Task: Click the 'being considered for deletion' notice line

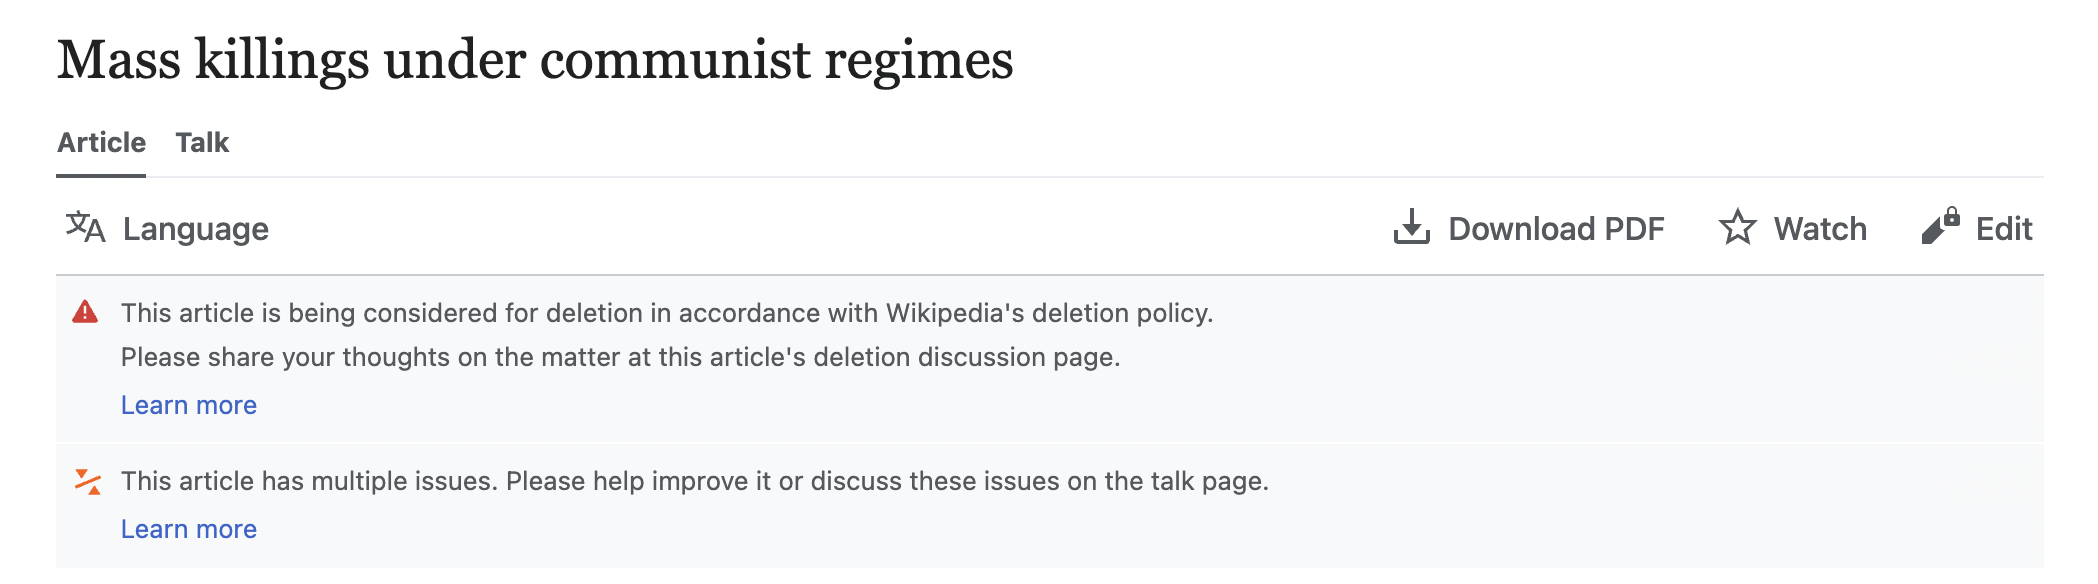Action: (500, 313)
